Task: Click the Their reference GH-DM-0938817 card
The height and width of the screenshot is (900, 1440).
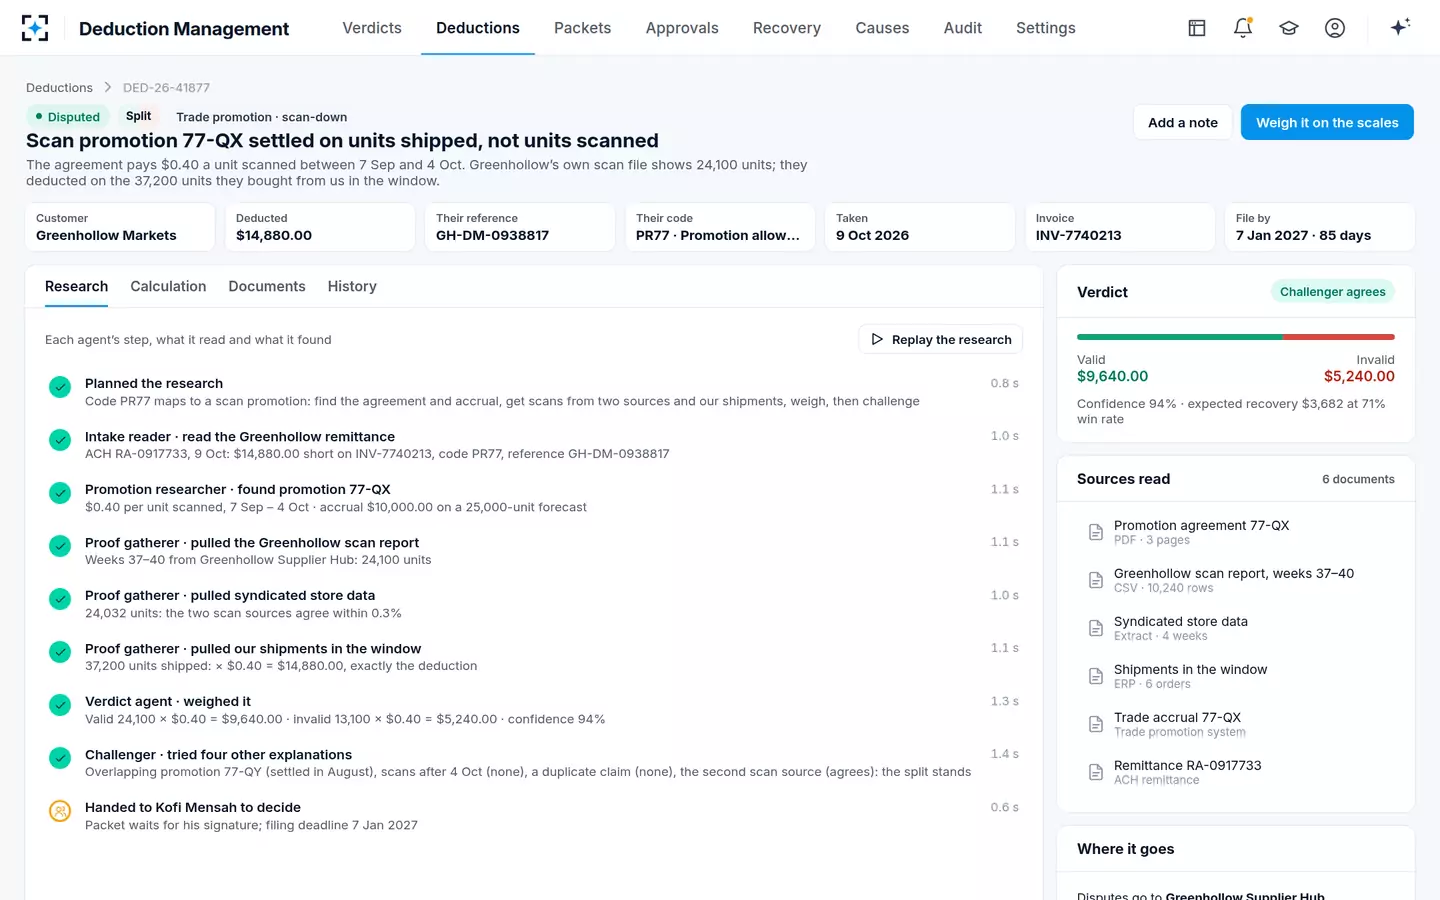Action: click(520, 227)
